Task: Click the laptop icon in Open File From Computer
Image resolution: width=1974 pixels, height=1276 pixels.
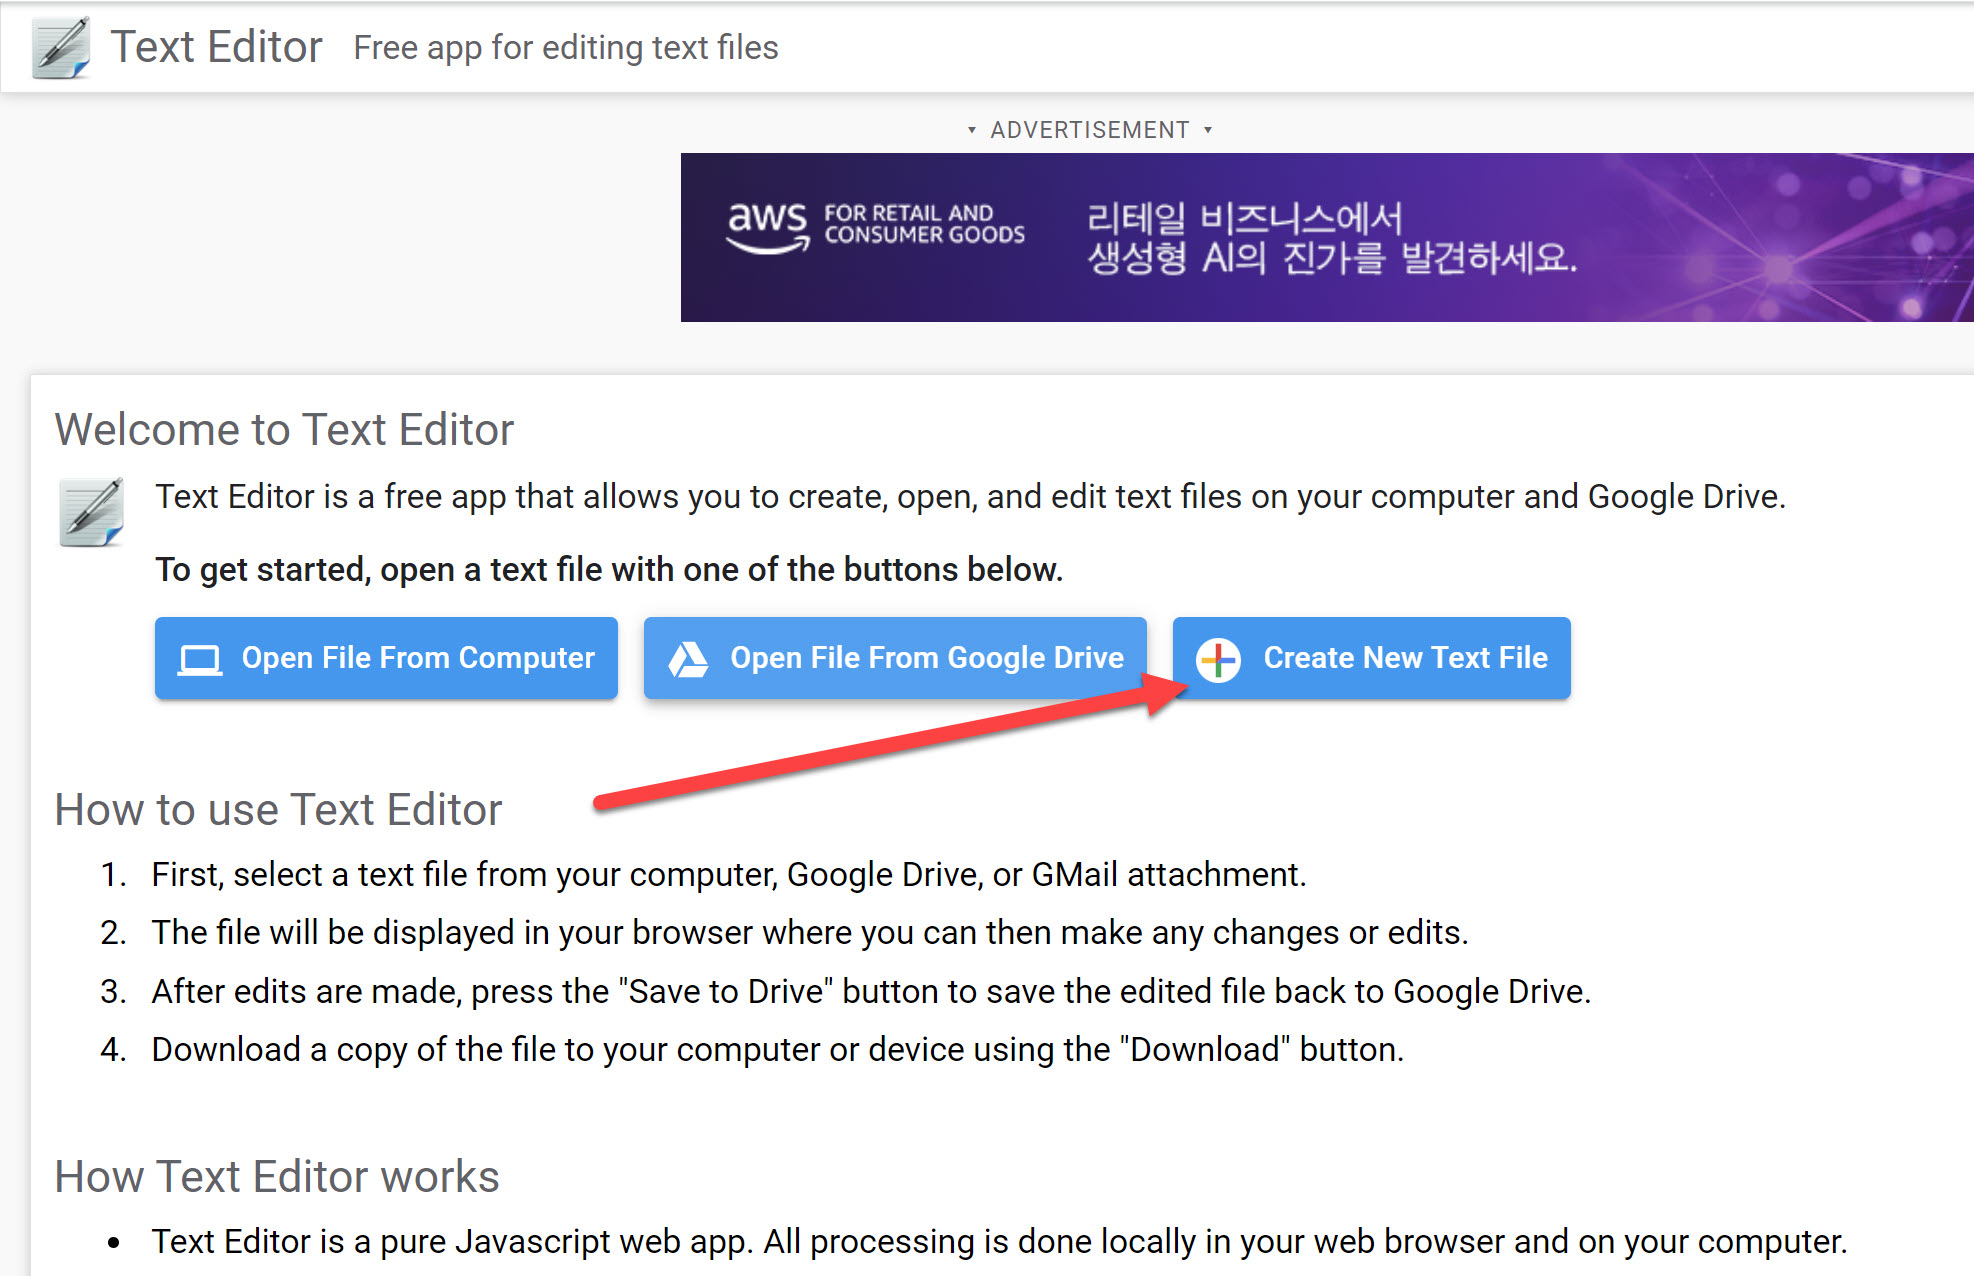Action: 199,659
